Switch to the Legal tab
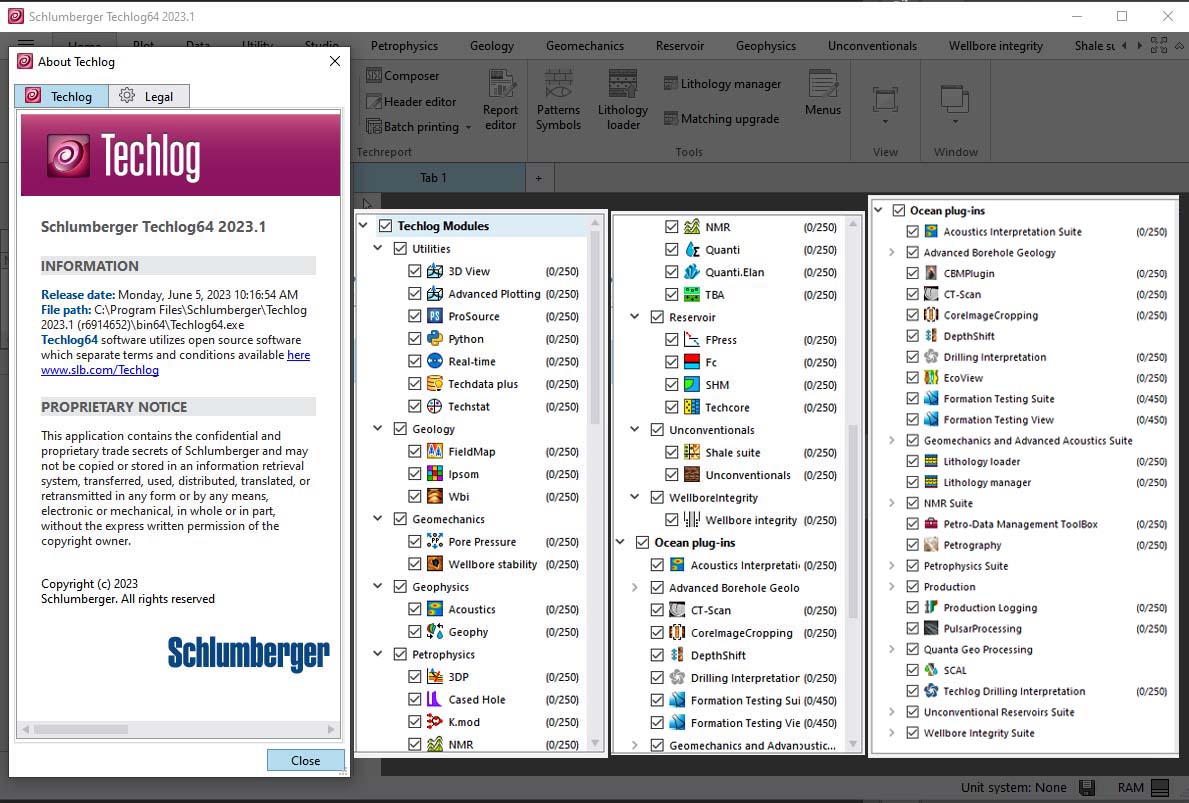The image size is (1189, 803). click(146, 96)
